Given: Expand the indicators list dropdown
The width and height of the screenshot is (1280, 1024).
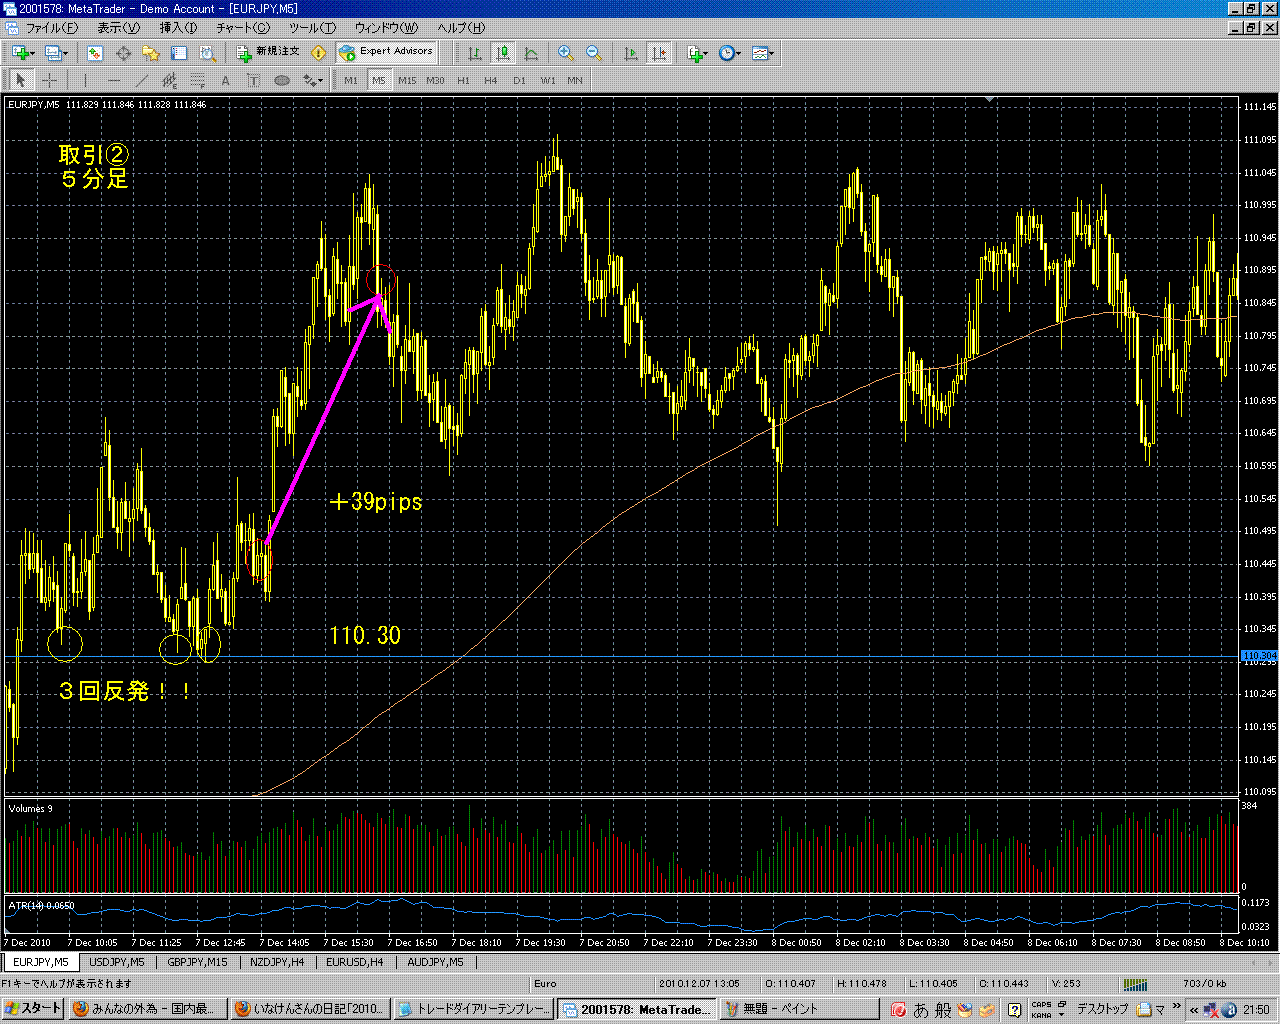Looking at the screenshot, I should click(x=697, y=53).
